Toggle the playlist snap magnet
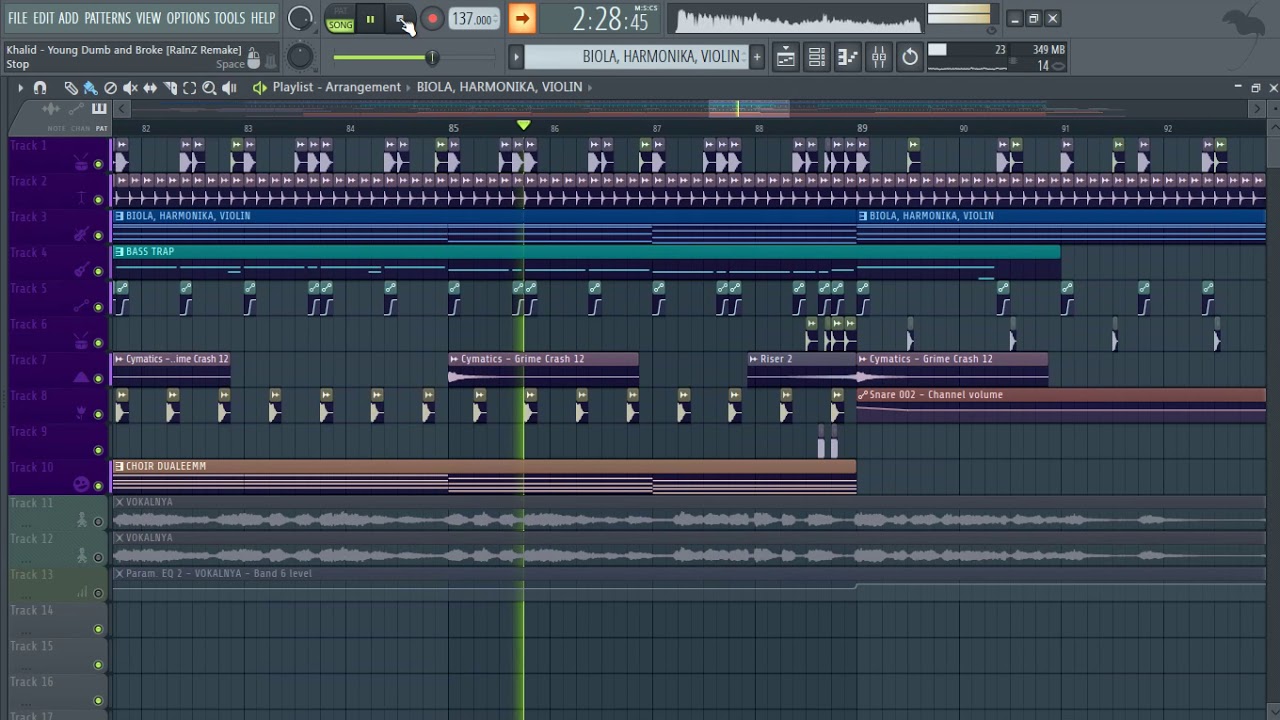The width and height of the screenshot is (1280, 720). pyautogui.click(x=40, y=88)
